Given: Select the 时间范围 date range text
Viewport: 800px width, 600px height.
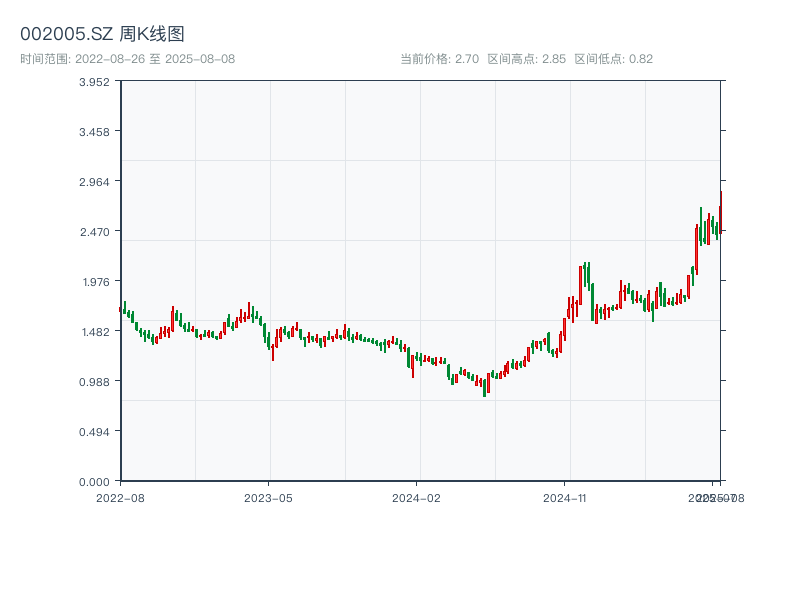Looking at the screenshot, I should [x=127, y=59].
